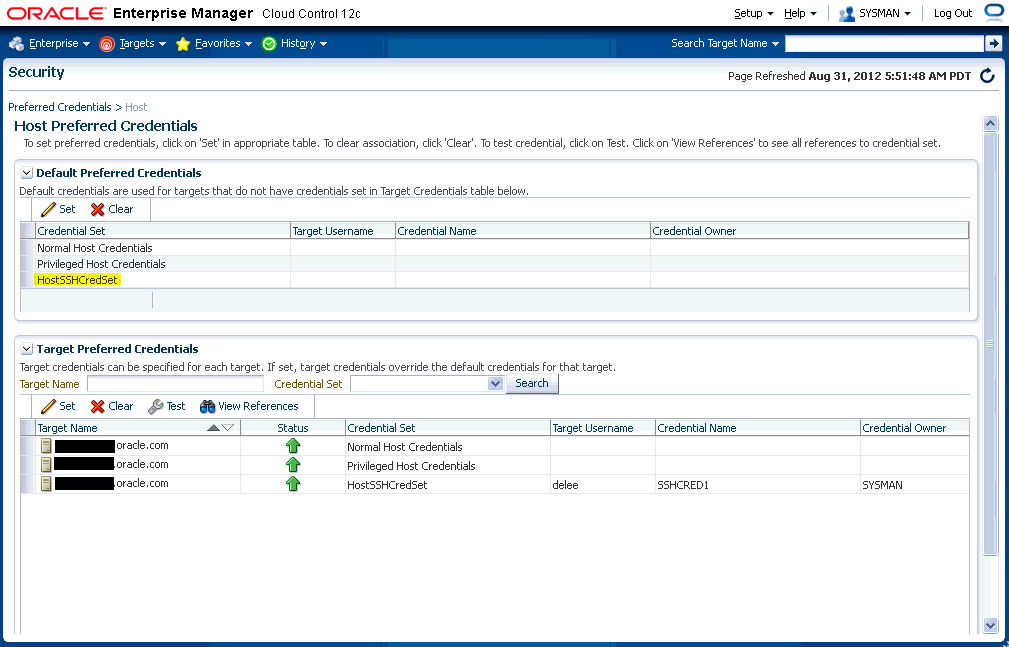Screen dimensions: 1009x647
Task: Collapse the Default Preferred Credentials section
Action: tap(26, 173)
